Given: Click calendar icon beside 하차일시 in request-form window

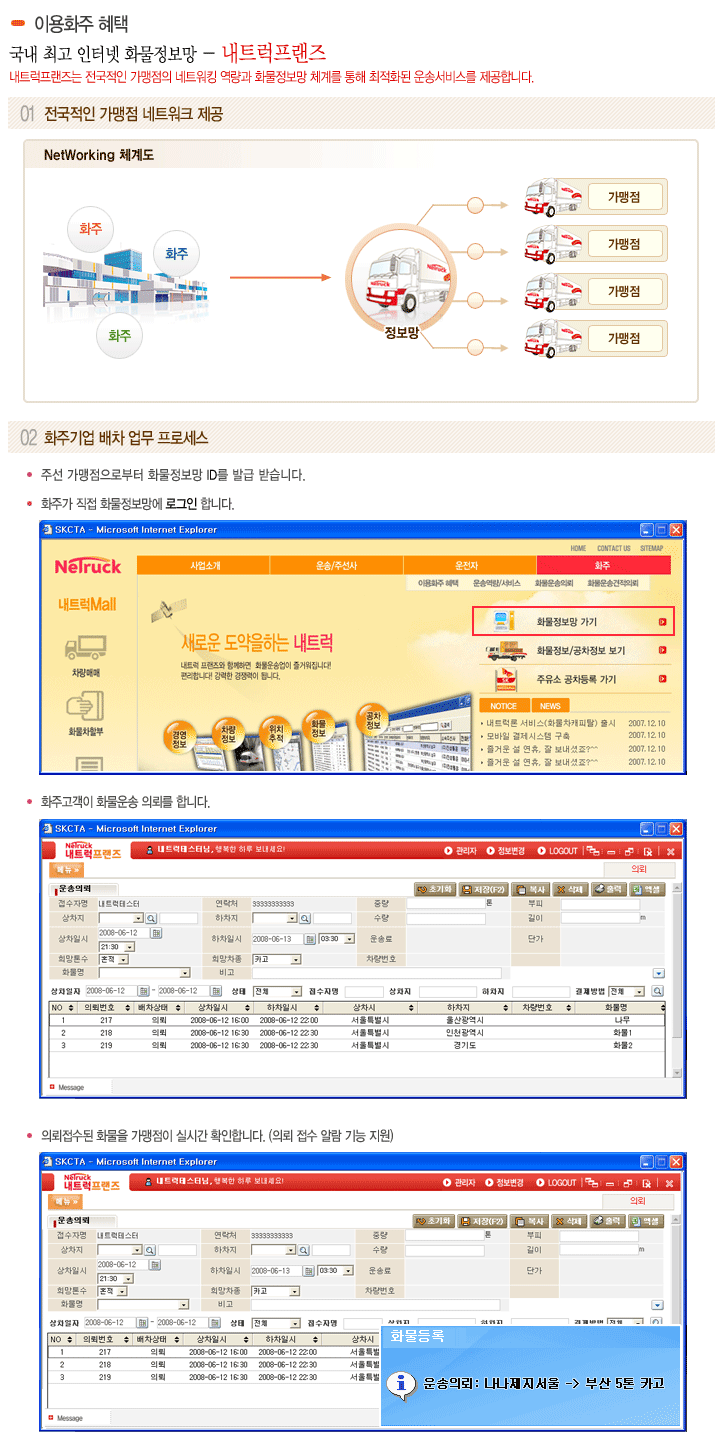Looking at the screenshot, I should [x=309, y=939].
